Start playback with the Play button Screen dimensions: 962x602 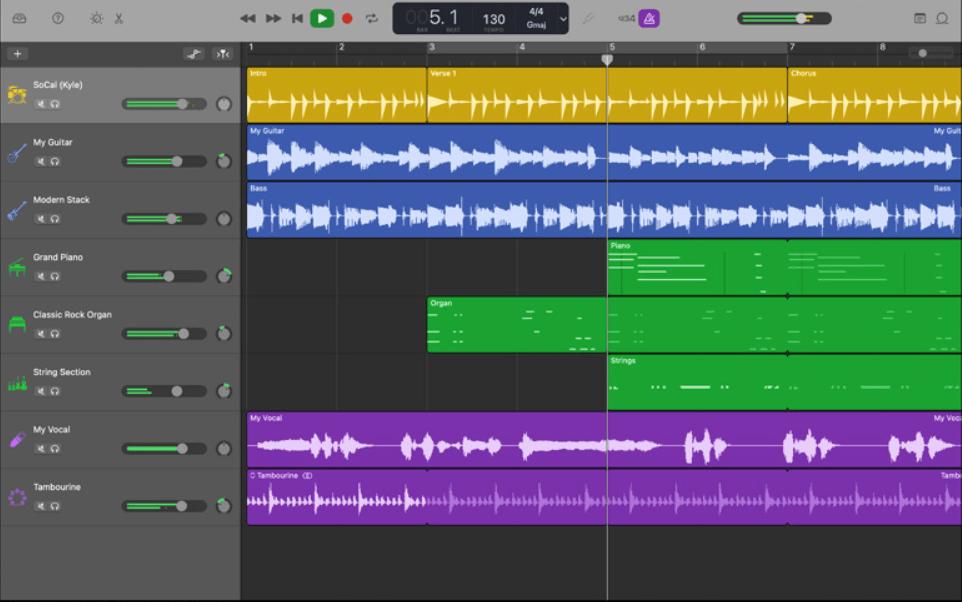click(x=321, y=17)
